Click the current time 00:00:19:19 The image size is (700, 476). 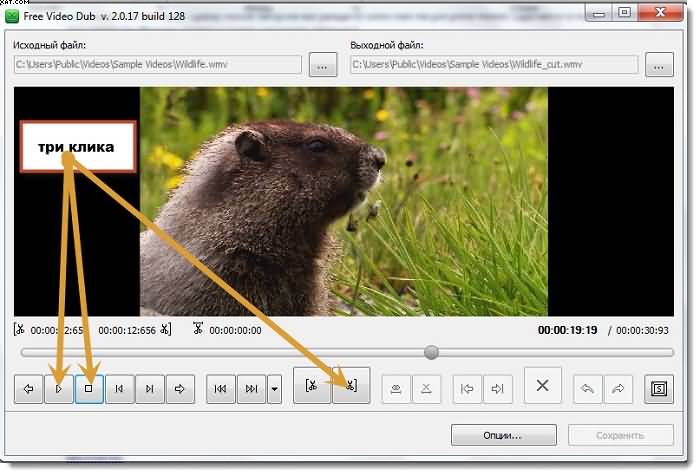567,330
